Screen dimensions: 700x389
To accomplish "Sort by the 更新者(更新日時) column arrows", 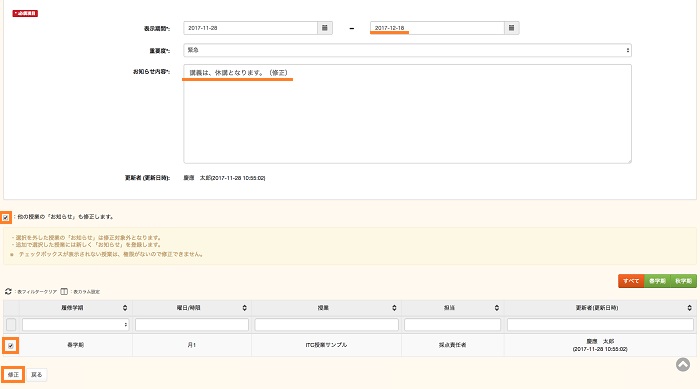I will click(x=689, y=308).
